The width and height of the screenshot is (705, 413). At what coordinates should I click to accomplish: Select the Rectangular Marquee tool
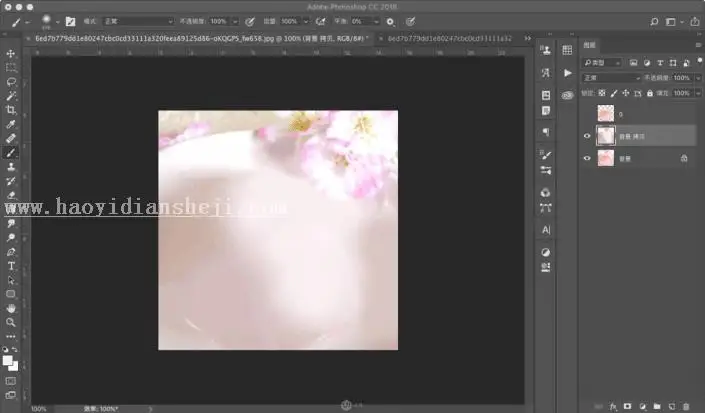11,68
